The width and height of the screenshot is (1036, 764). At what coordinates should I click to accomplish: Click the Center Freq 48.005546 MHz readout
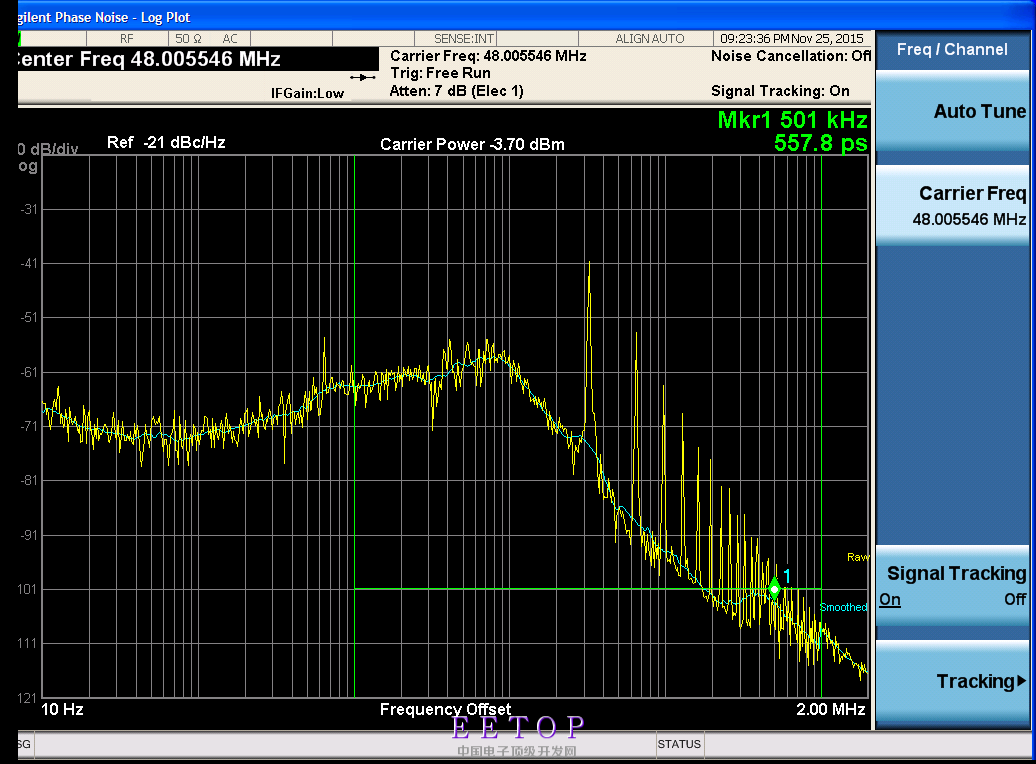(x=148, y=59)
